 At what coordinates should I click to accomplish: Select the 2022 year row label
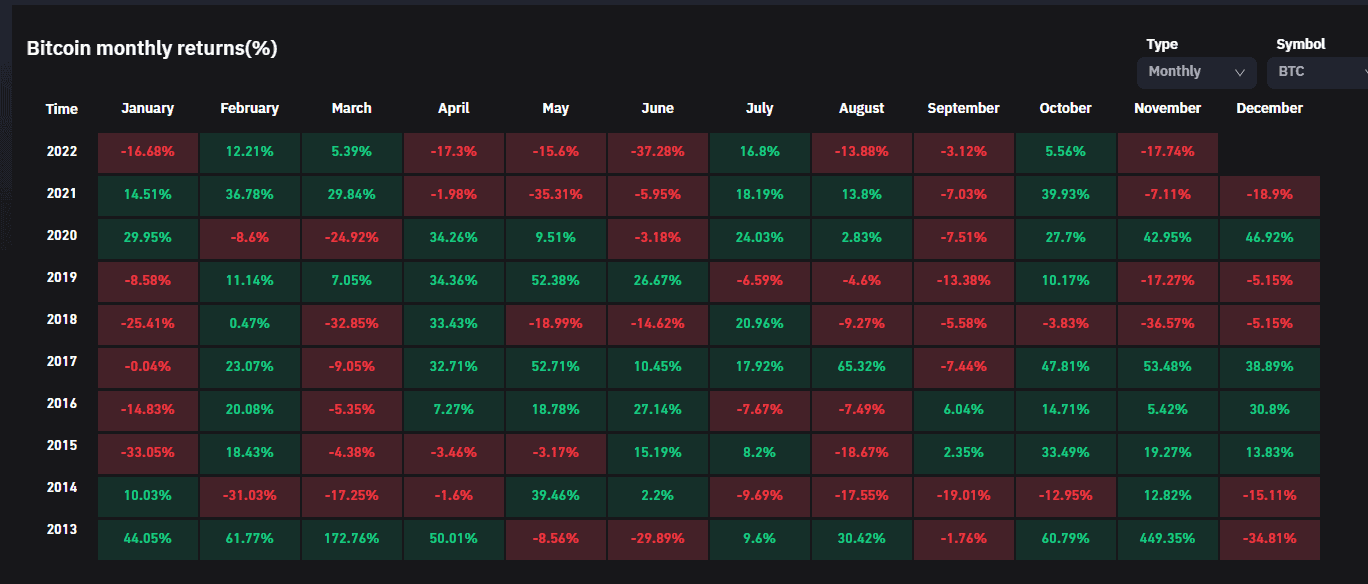pyautogui.click(x=62, y=152)
